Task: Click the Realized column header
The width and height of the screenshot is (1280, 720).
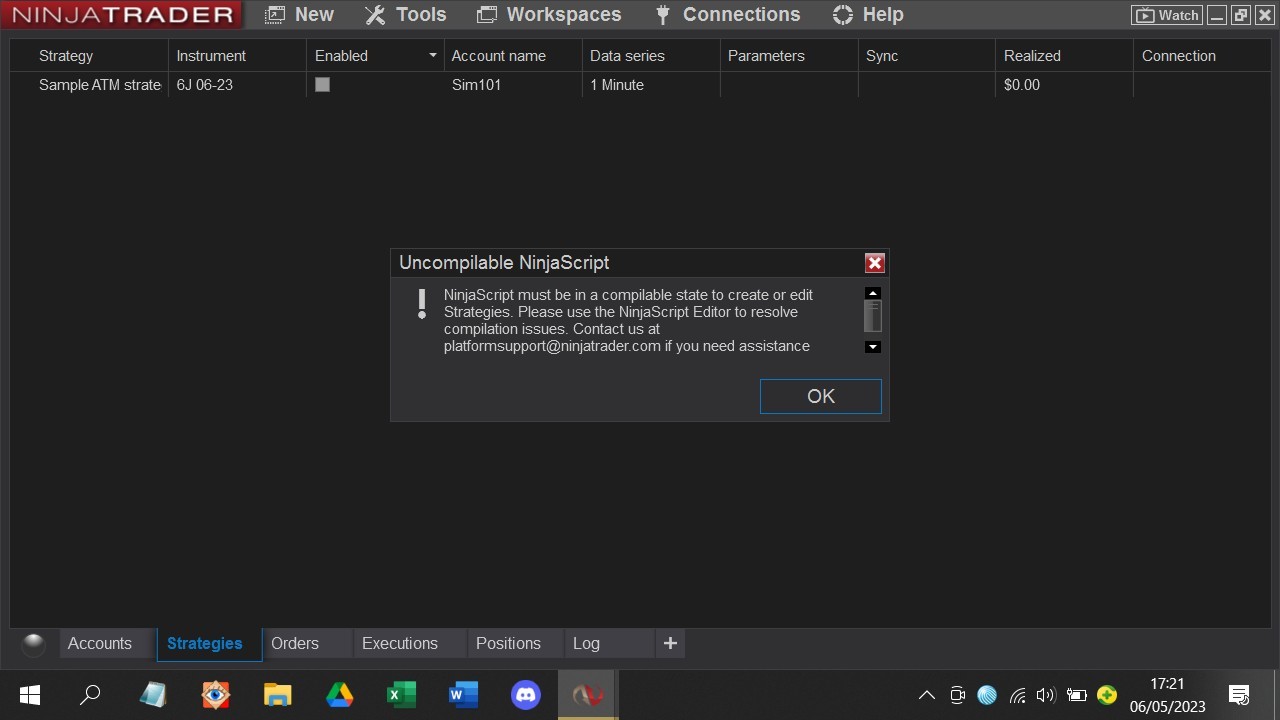Action: point(1032,56)
